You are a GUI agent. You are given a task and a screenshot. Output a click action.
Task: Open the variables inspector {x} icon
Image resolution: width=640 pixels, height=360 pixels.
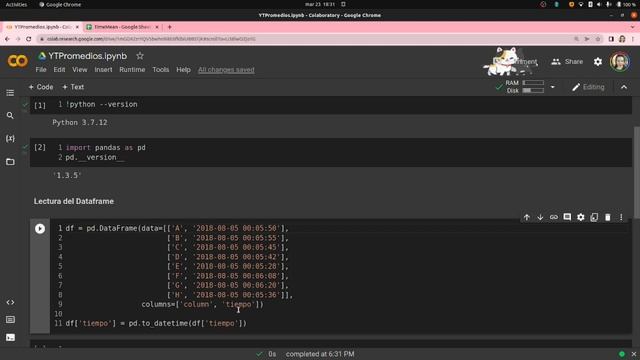pos(10,138)
